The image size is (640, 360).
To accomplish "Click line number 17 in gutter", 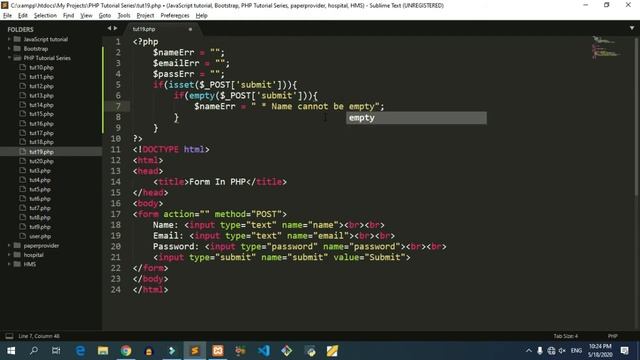I will click(x=116, y=214).
